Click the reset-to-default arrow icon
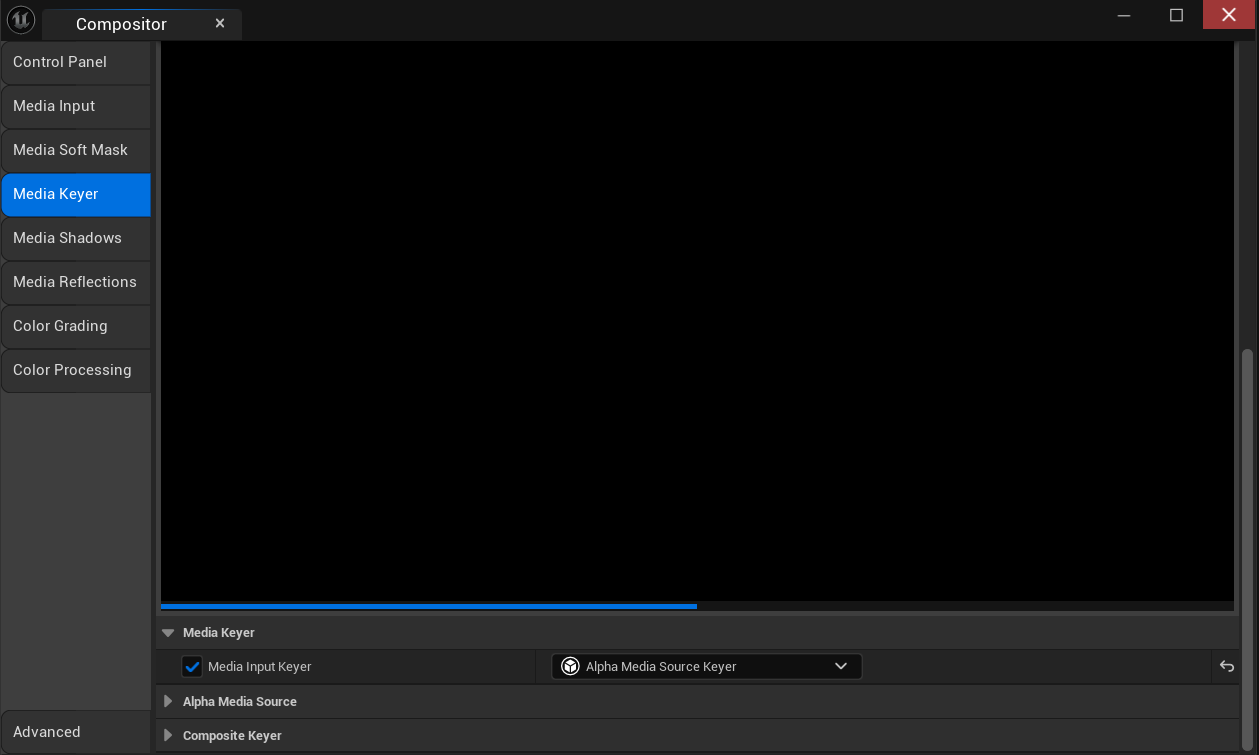 tap(1227, 667)
